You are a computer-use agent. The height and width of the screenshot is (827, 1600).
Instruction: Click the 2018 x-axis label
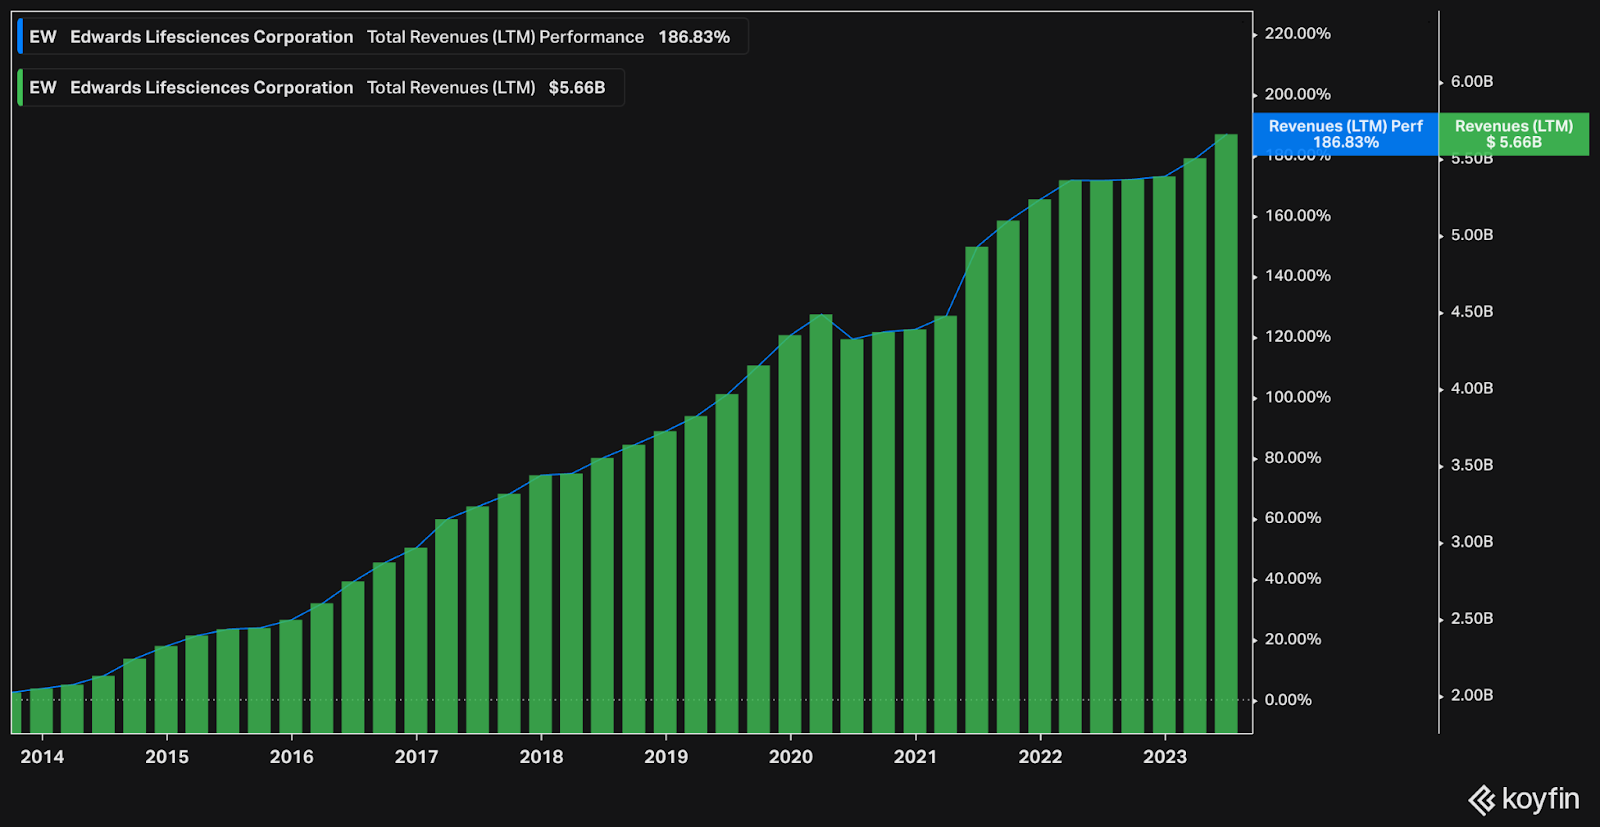click(x=541, y=757)
